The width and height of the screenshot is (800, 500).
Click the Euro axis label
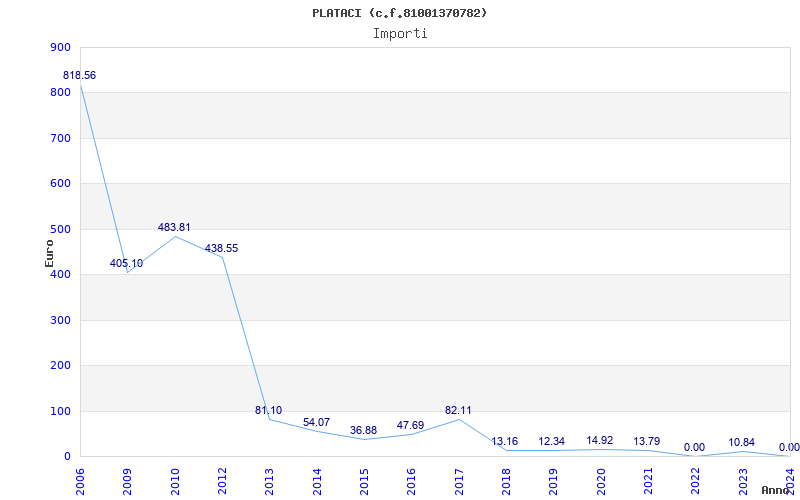tap(49, 253)
